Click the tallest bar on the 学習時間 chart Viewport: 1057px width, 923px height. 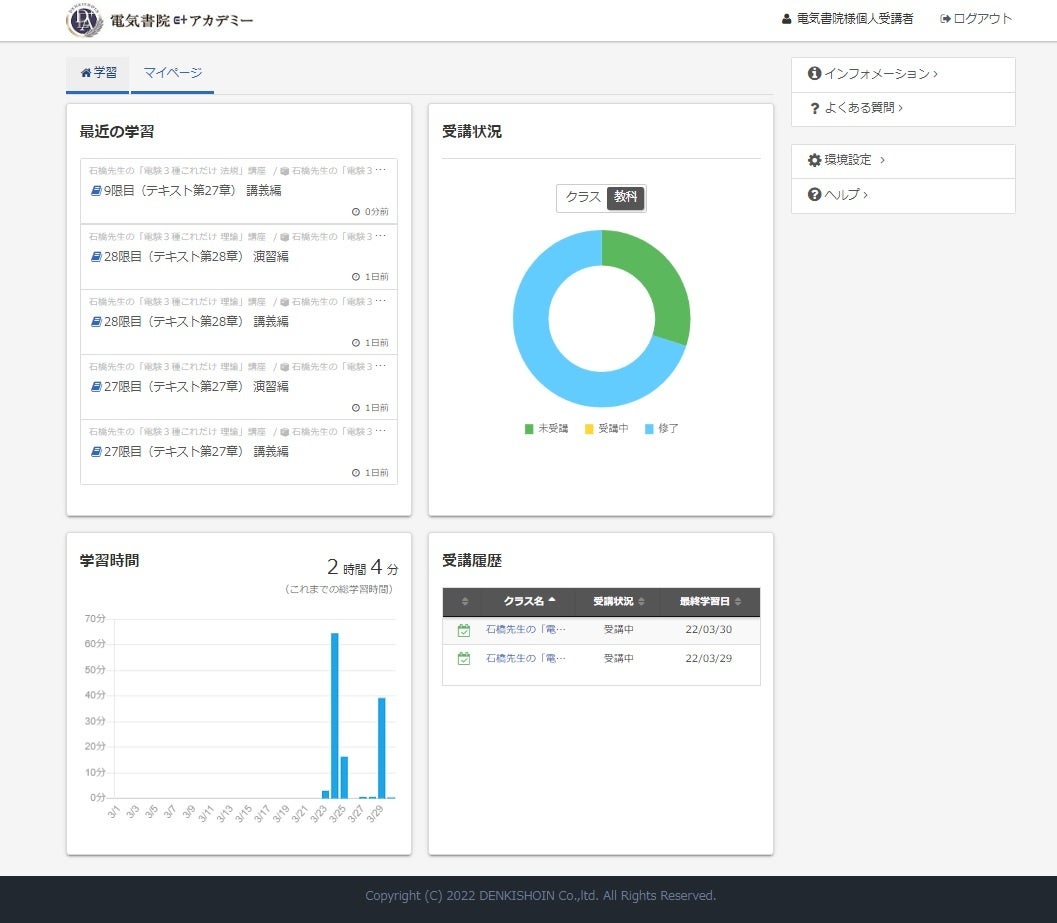(333, 715)
